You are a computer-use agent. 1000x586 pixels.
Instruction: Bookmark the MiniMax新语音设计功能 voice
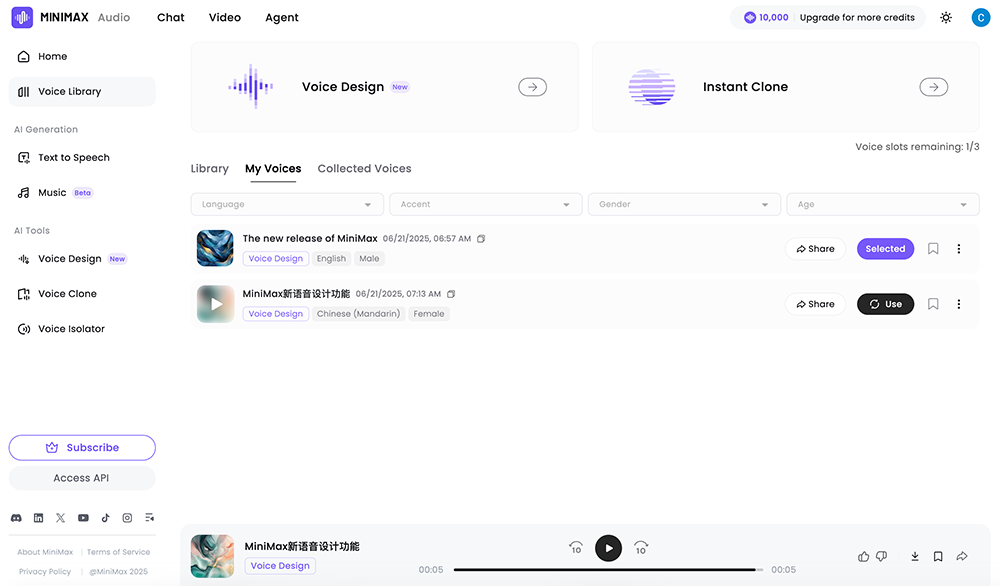click(x=933, y=304)
